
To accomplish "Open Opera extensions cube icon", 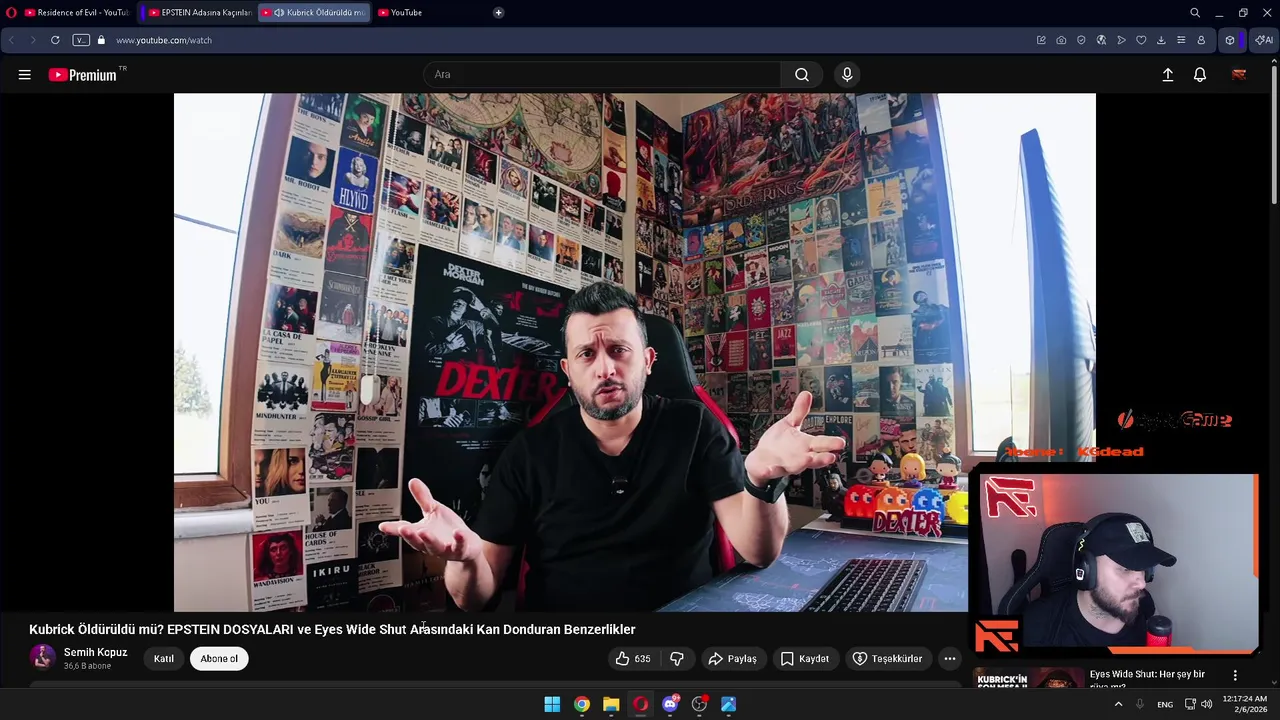I will pos(1230,40).
